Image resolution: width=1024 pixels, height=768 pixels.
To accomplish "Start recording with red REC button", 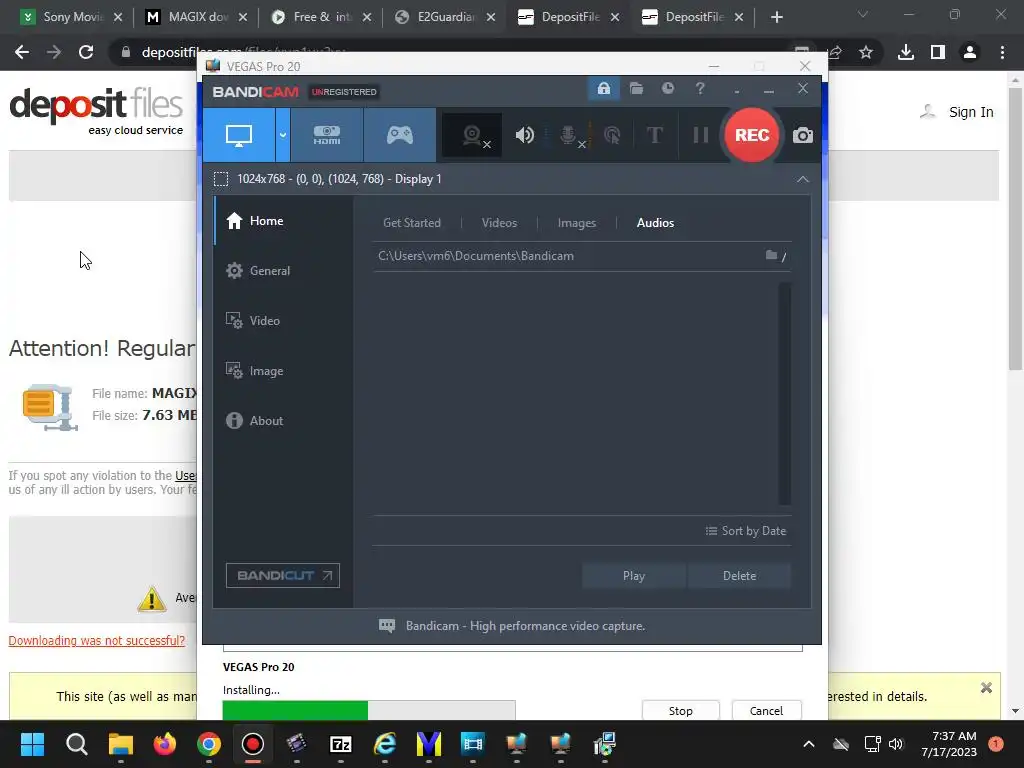I will click(x=752, y=135).
